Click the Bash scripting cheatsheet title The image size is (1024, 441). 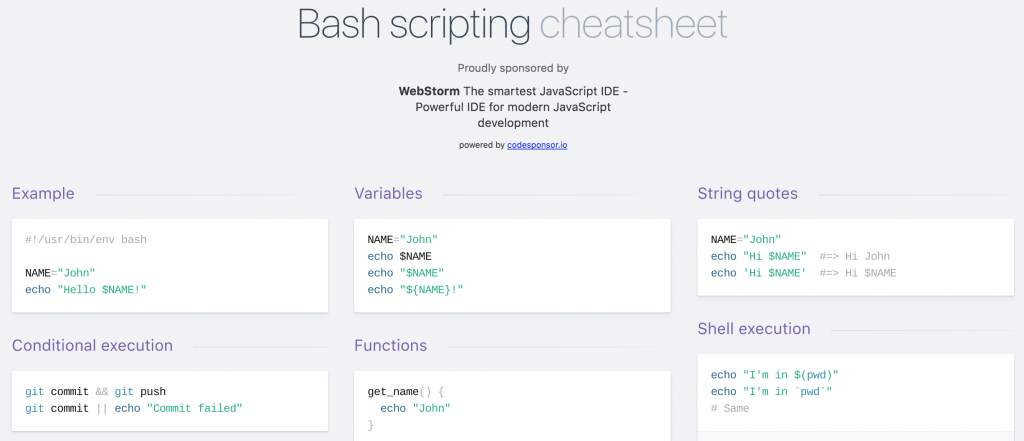point(513,24)
